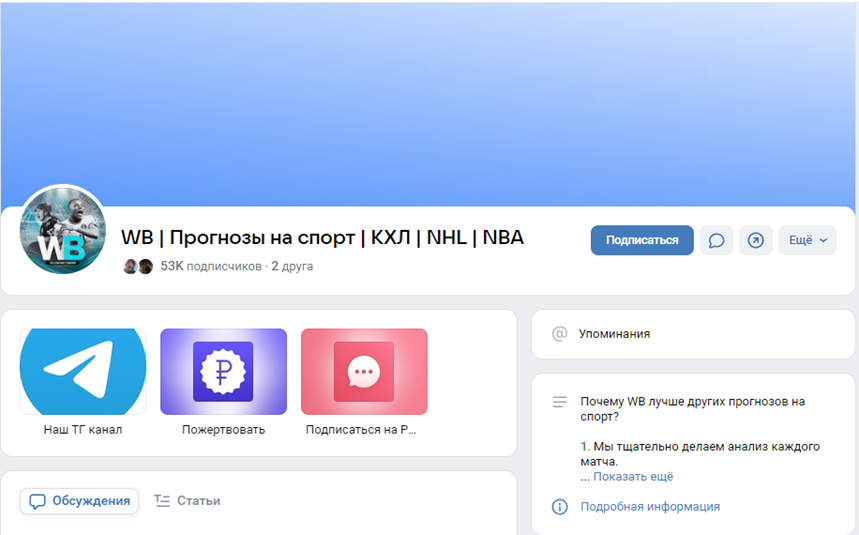Image resolution: width=859 pixels, height=535 pixels.
Task: Switch to the Статьи tab
Action: (187, 501)
